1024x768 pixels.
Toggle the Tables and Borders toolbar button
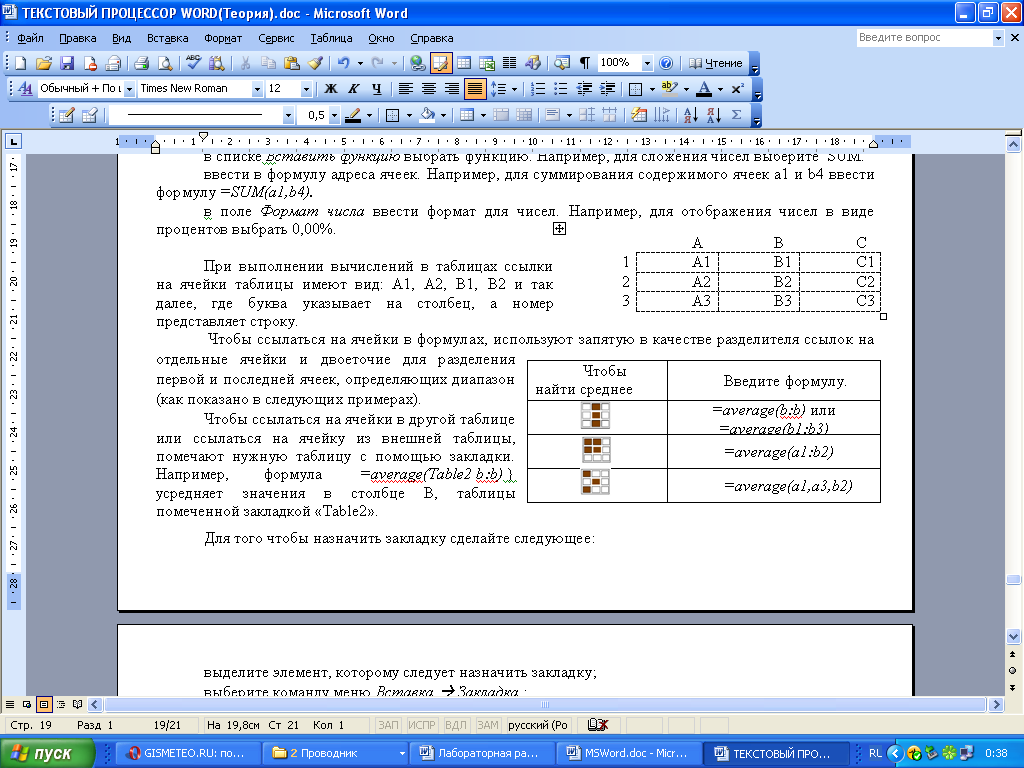(441, 63)
